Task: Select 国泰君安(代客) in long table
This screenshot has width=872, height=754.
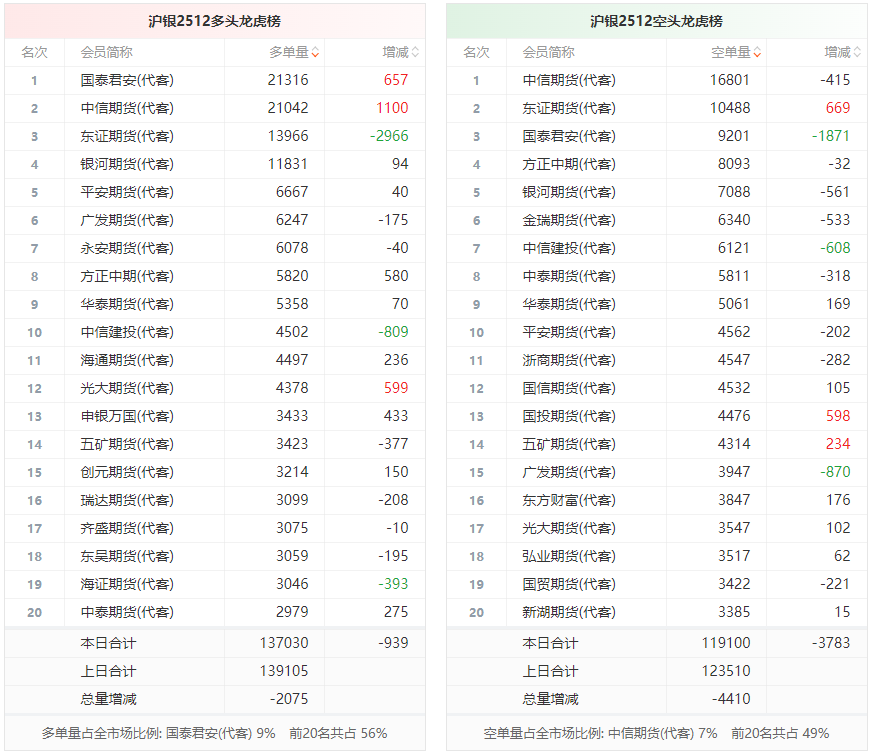Action: pos(127,80)
